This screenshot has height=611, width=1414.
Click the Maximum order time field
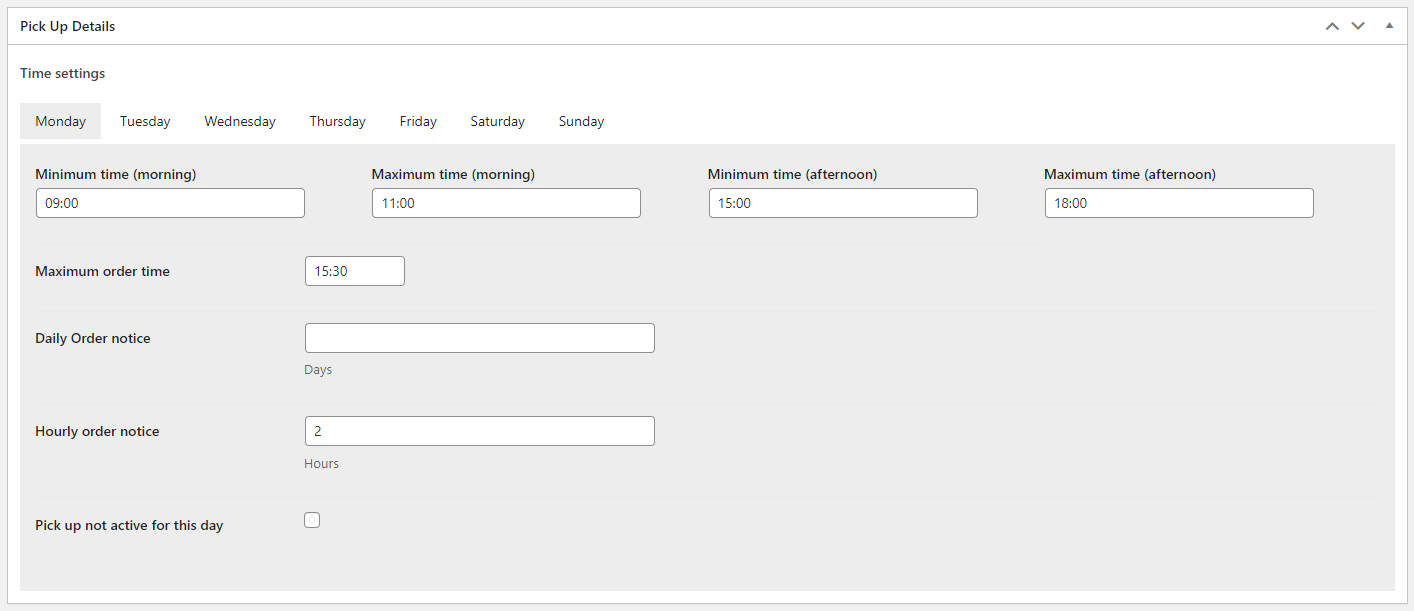pos(354,271)
